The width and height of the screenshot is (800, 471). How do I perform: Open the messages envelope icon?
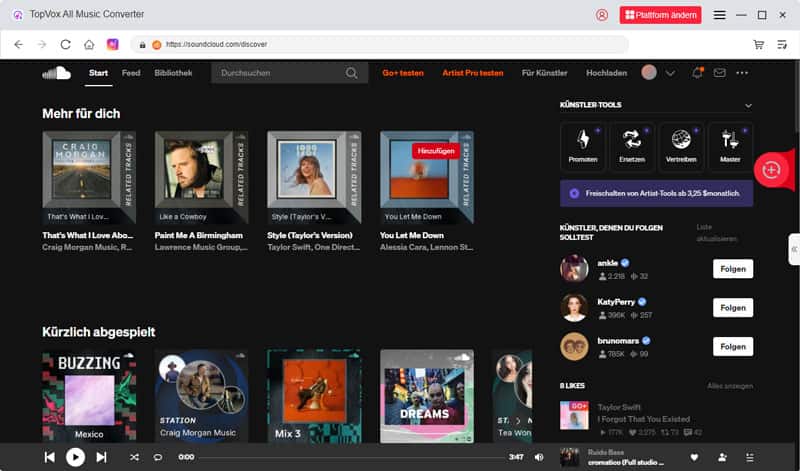click(719, 73)
